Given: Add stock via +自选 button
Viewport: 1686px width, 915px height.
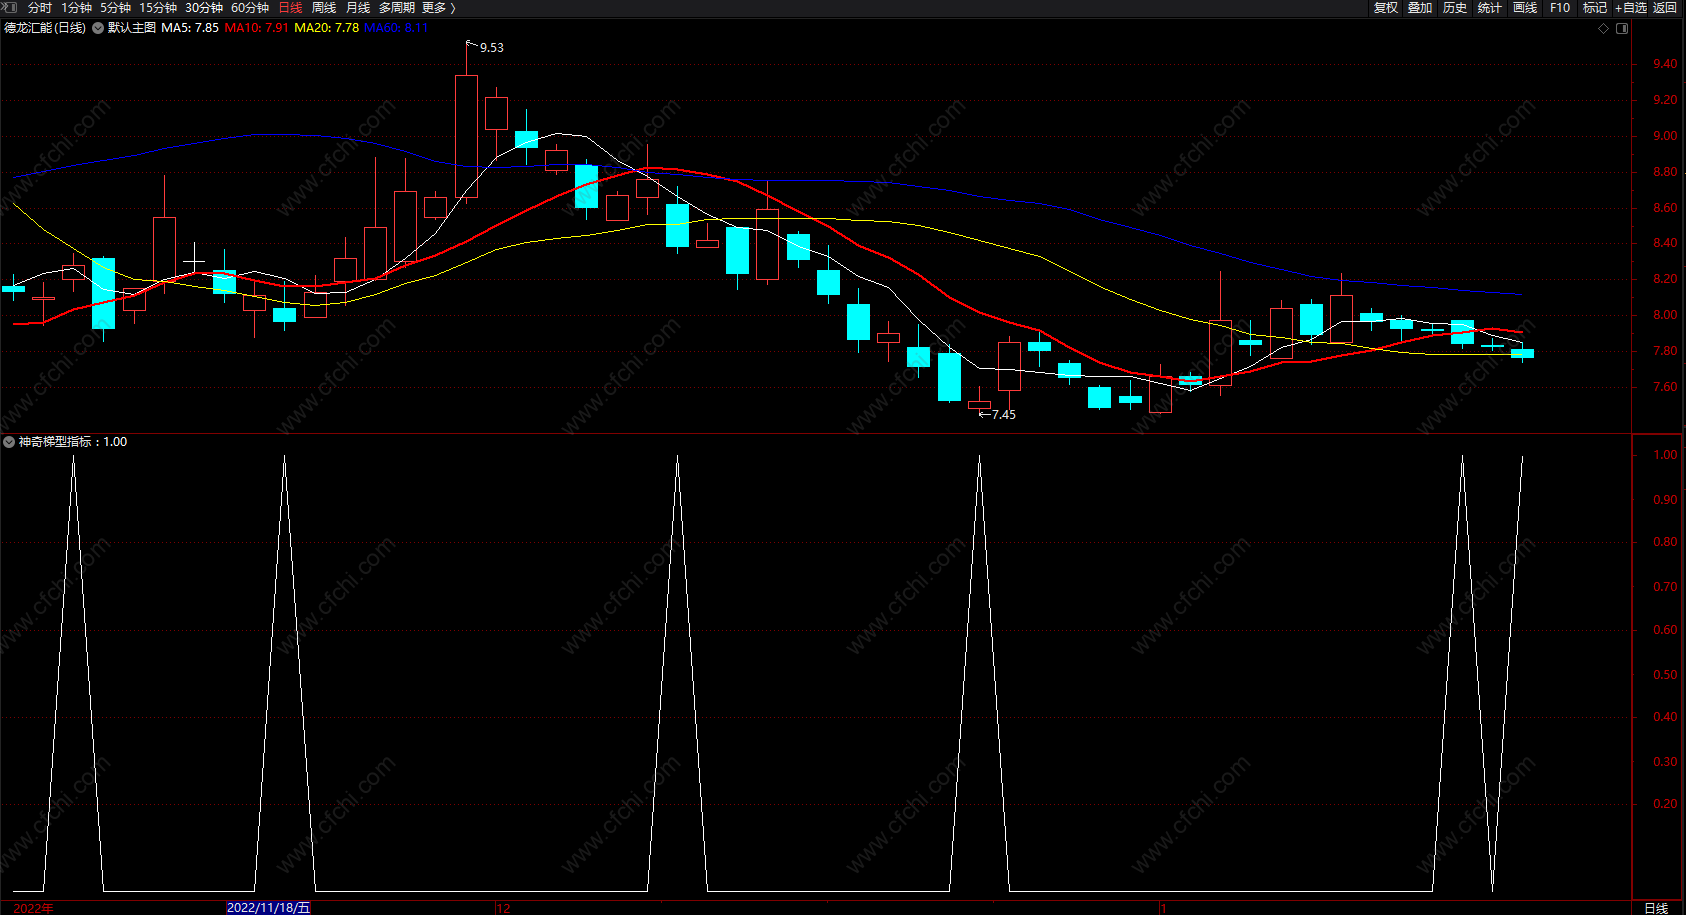Looking at the screenshot, I should [x=1631, y=8].
